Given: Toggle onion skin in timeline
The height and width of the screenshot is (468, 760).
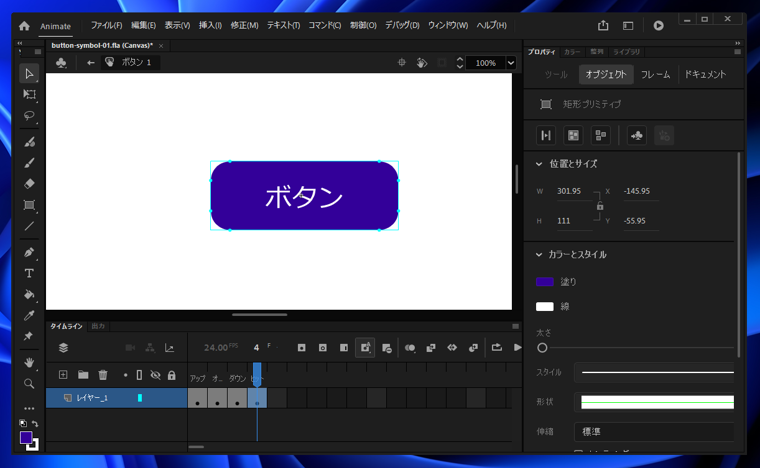Looking at the screenshot, I should [x=410, y=347].
